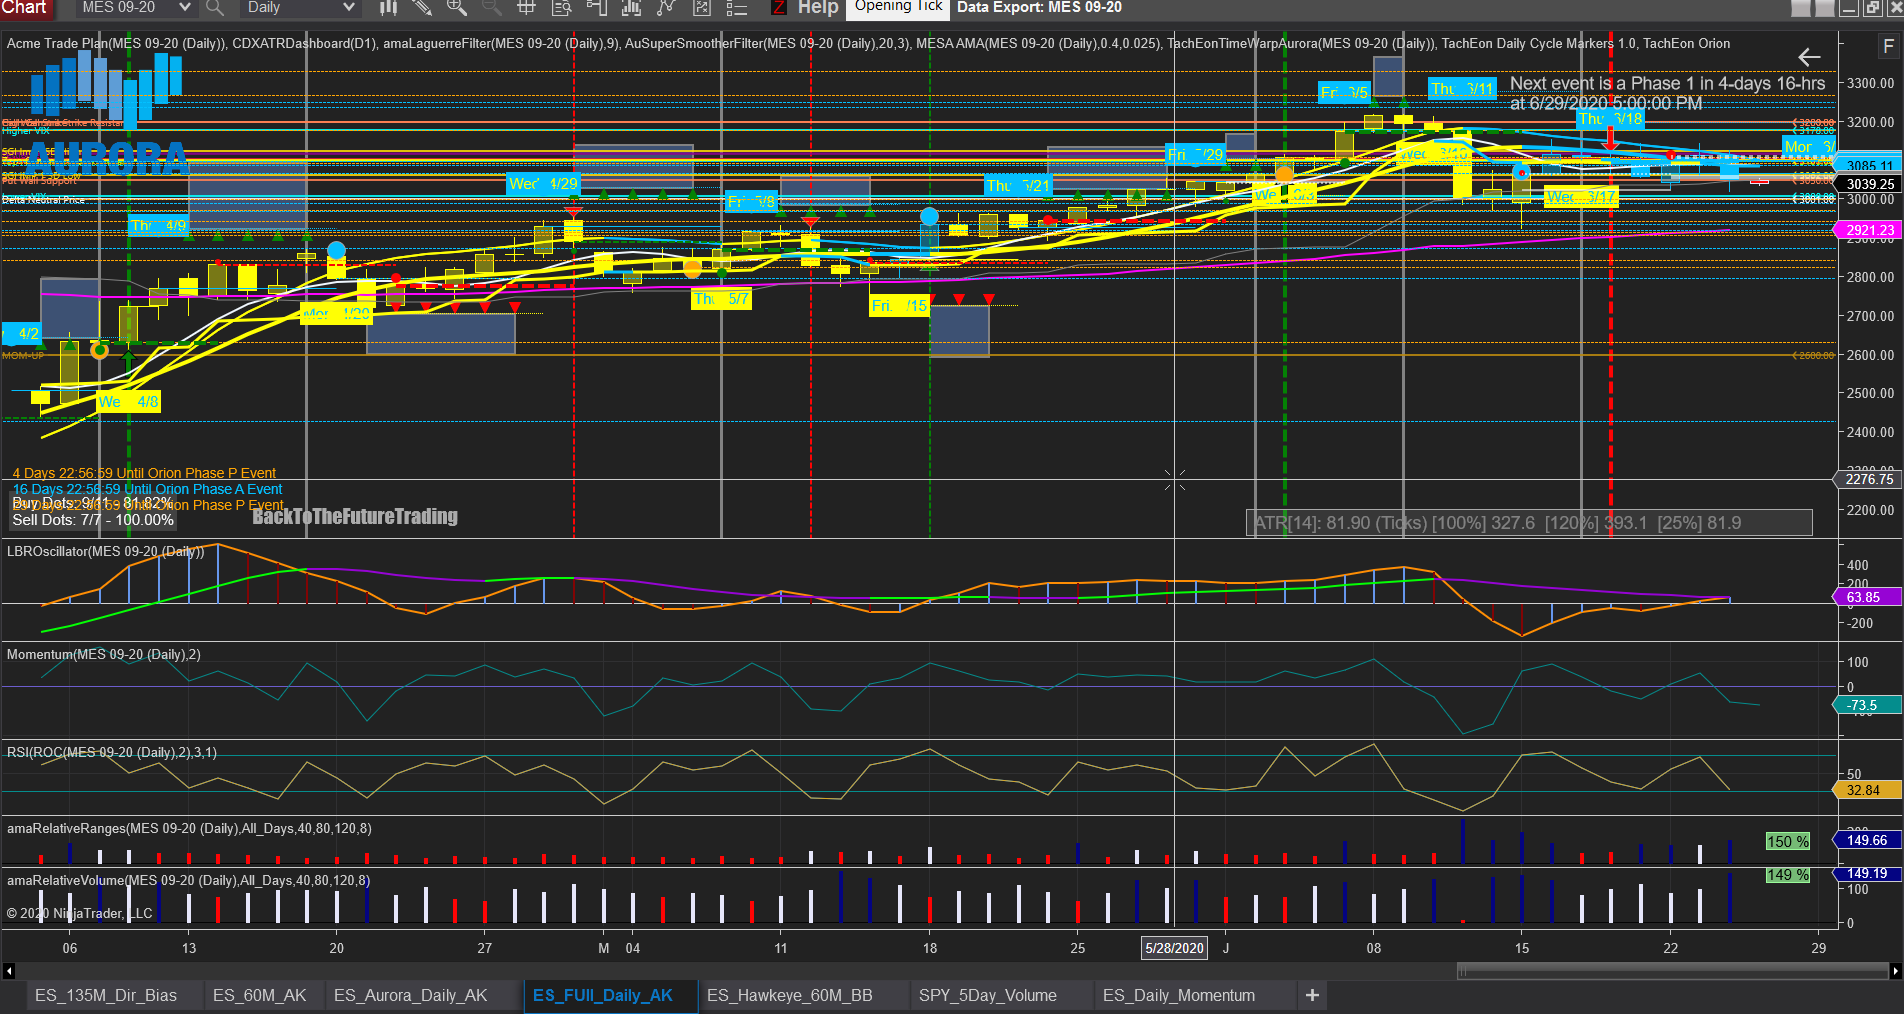Viewport: 1904px width, 1014px height.
Task: Open the bar style chart icon
Action: tap(389, 8)
